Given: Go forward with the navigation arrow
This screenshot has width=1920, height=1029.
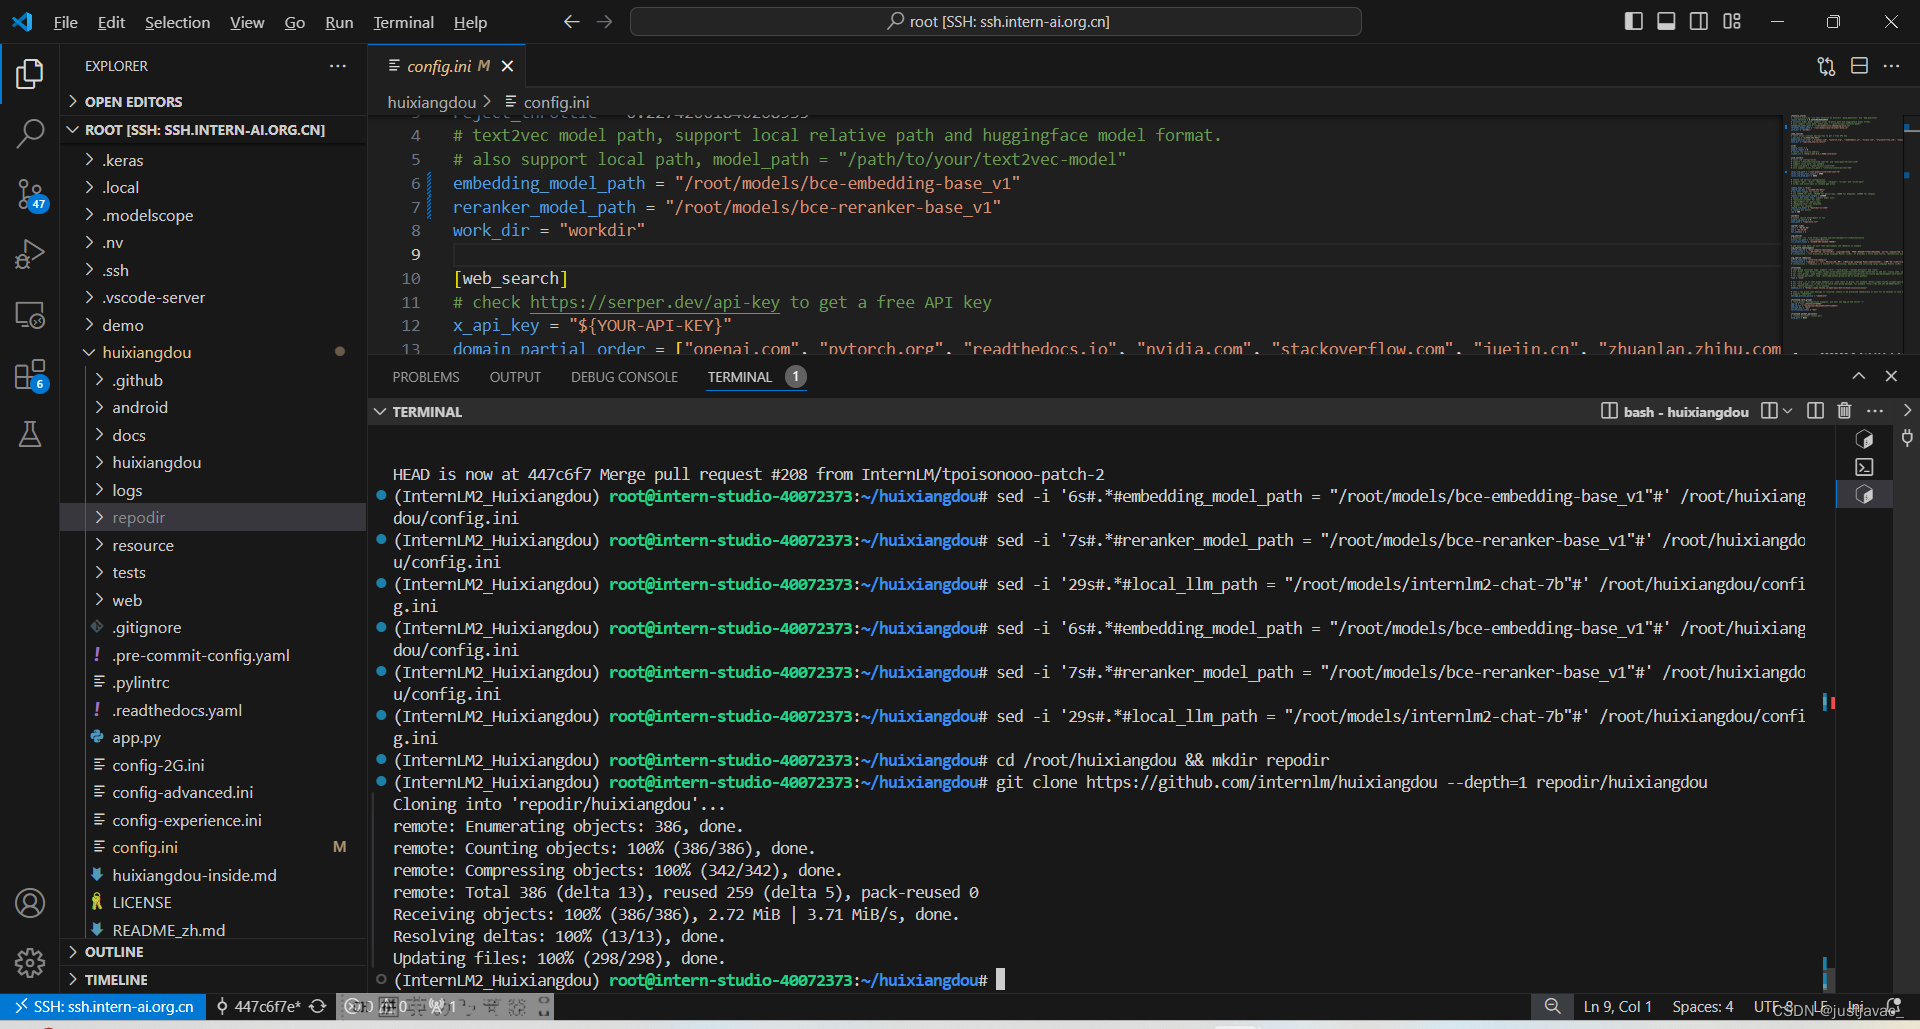Looking at the screenshot, I should [x=604, y=21].
